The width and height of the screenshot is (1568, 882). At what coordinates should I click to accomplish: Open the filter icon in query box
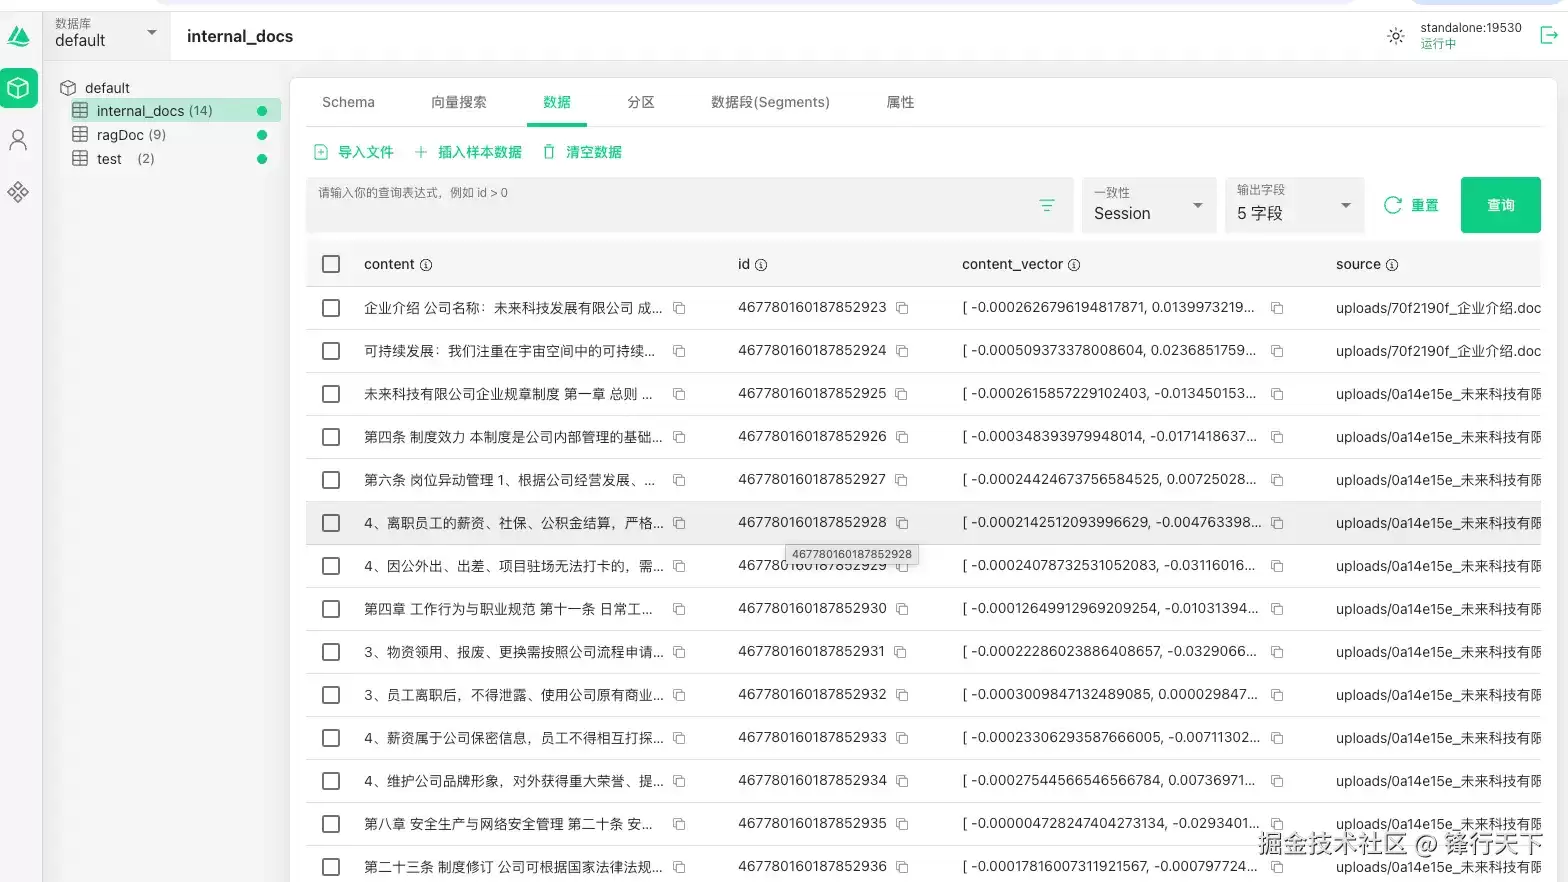coord(1047,205)
